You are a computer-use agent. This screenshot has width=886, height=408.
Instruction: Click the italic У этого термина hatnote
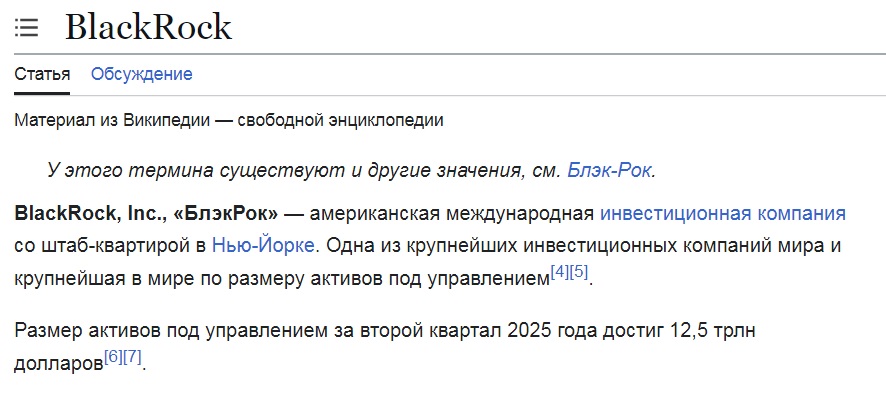[x=351, y=171]
